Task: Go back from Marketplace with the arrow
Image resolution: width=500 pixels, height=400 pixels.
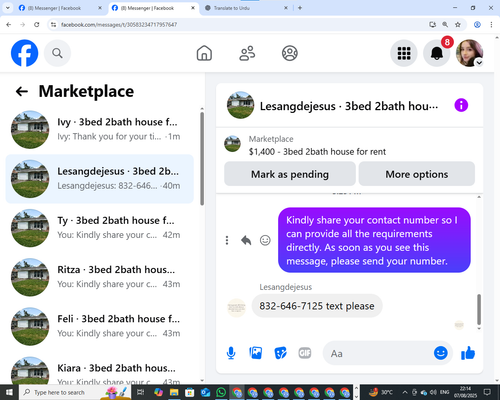Action: [22, 91]
